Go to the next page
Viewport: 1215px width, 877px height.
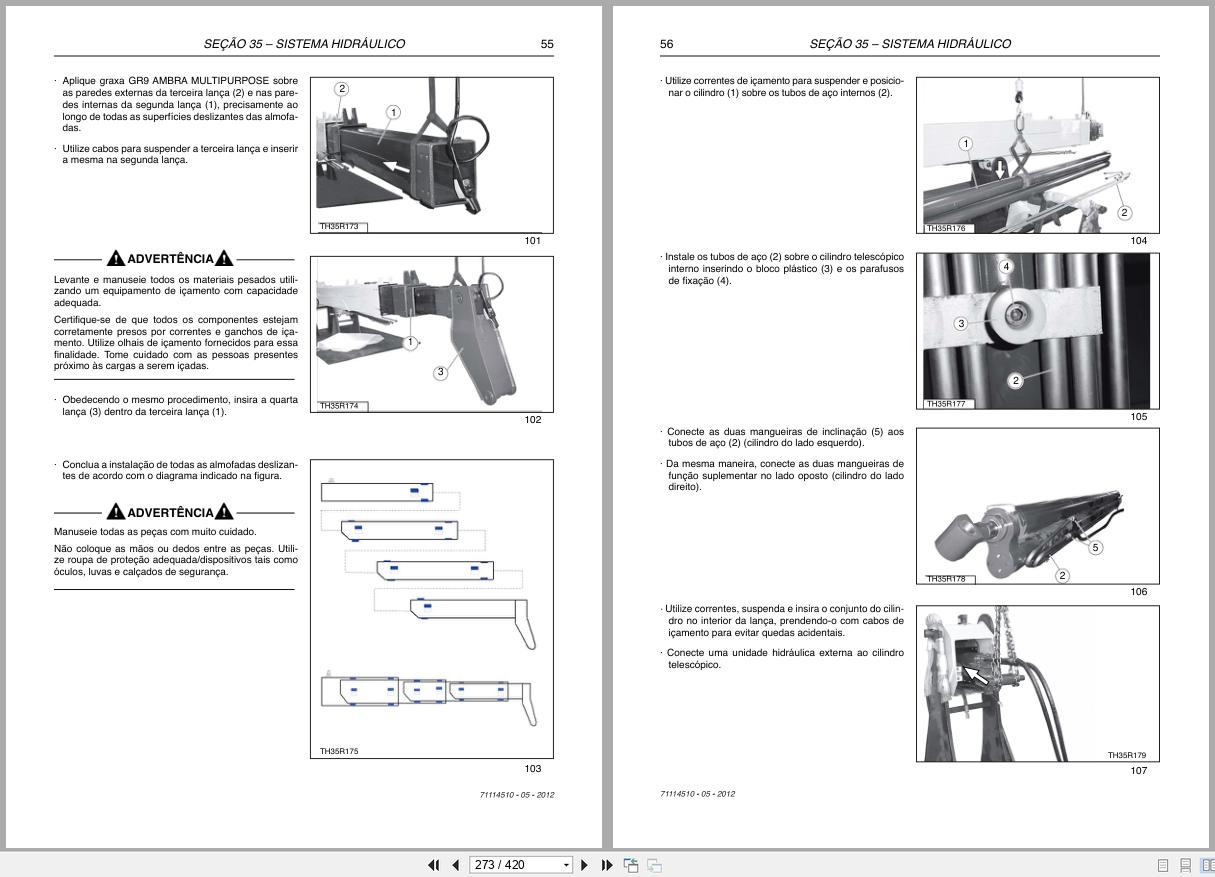[x=585, y=865]
